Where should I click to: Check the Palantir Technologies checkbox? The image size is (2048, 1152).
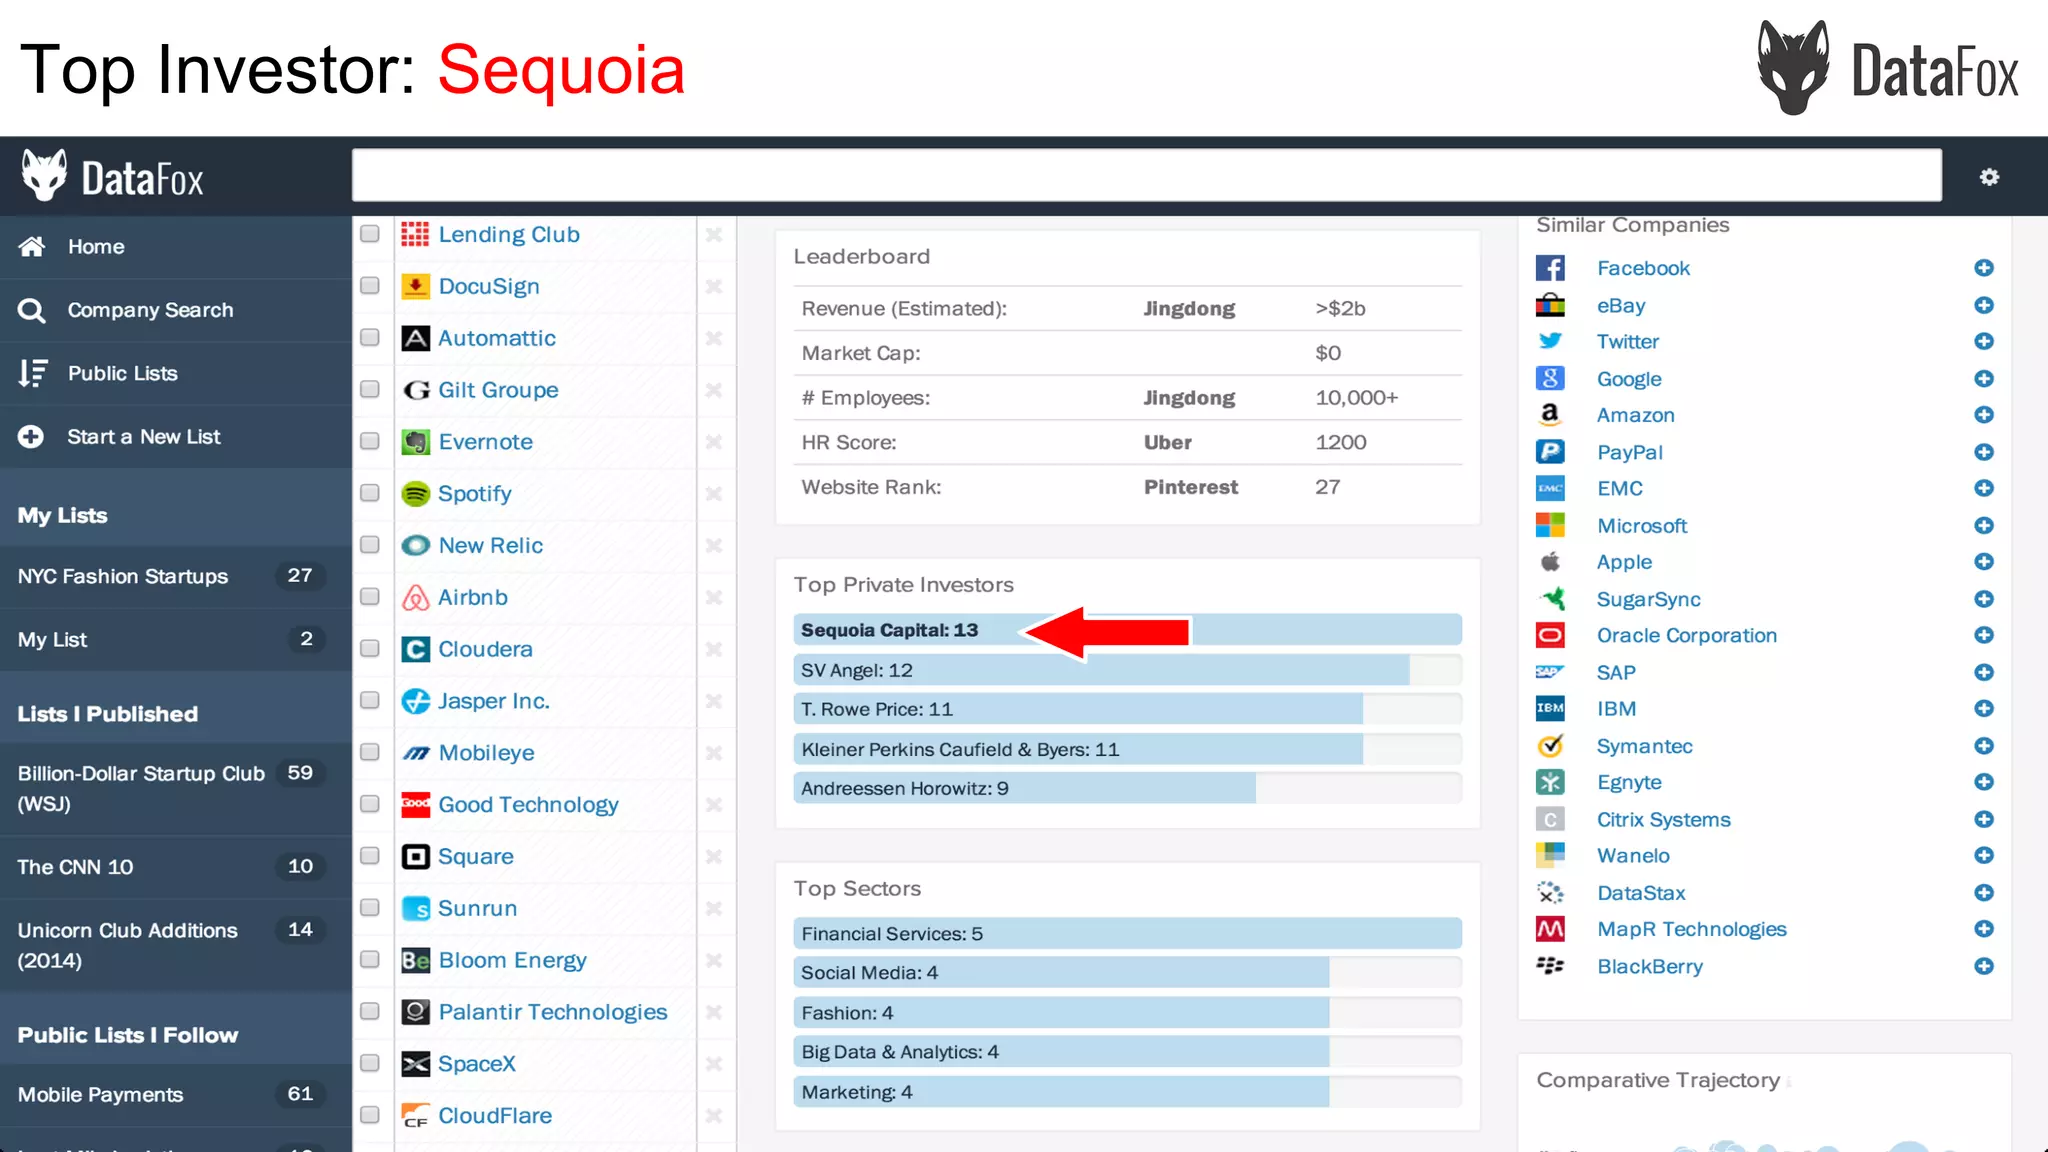370,1011
